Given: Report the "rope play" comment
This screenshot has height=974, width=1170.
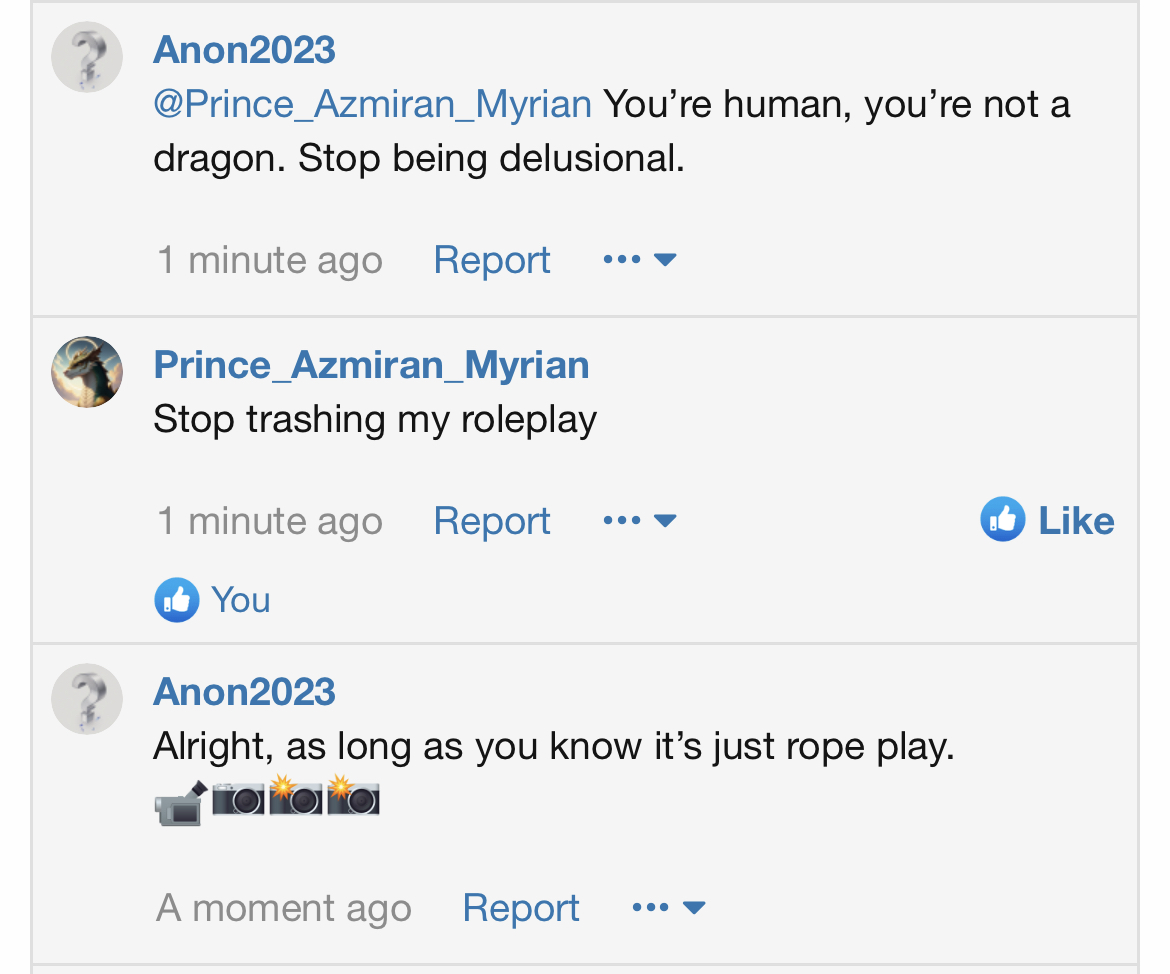Looking at the screenshot, I should 521,908.
